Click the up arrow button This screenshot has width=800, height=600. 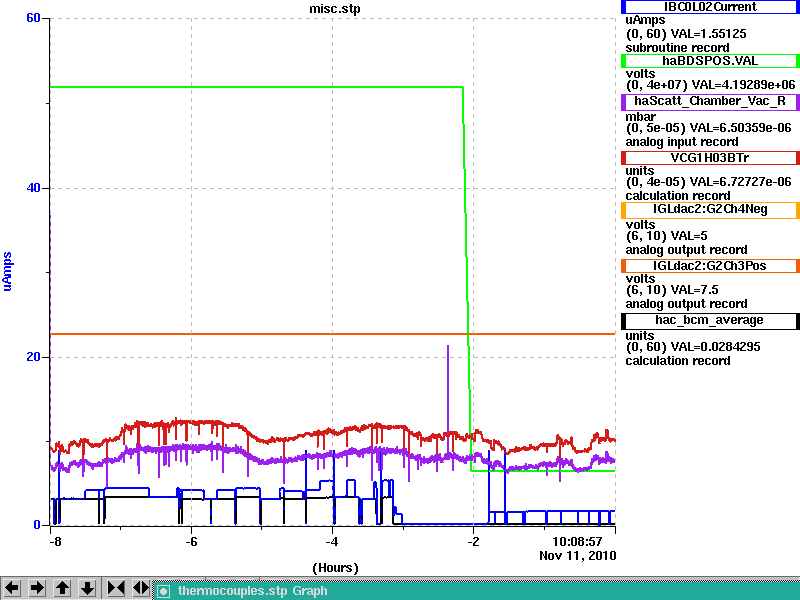62,588
